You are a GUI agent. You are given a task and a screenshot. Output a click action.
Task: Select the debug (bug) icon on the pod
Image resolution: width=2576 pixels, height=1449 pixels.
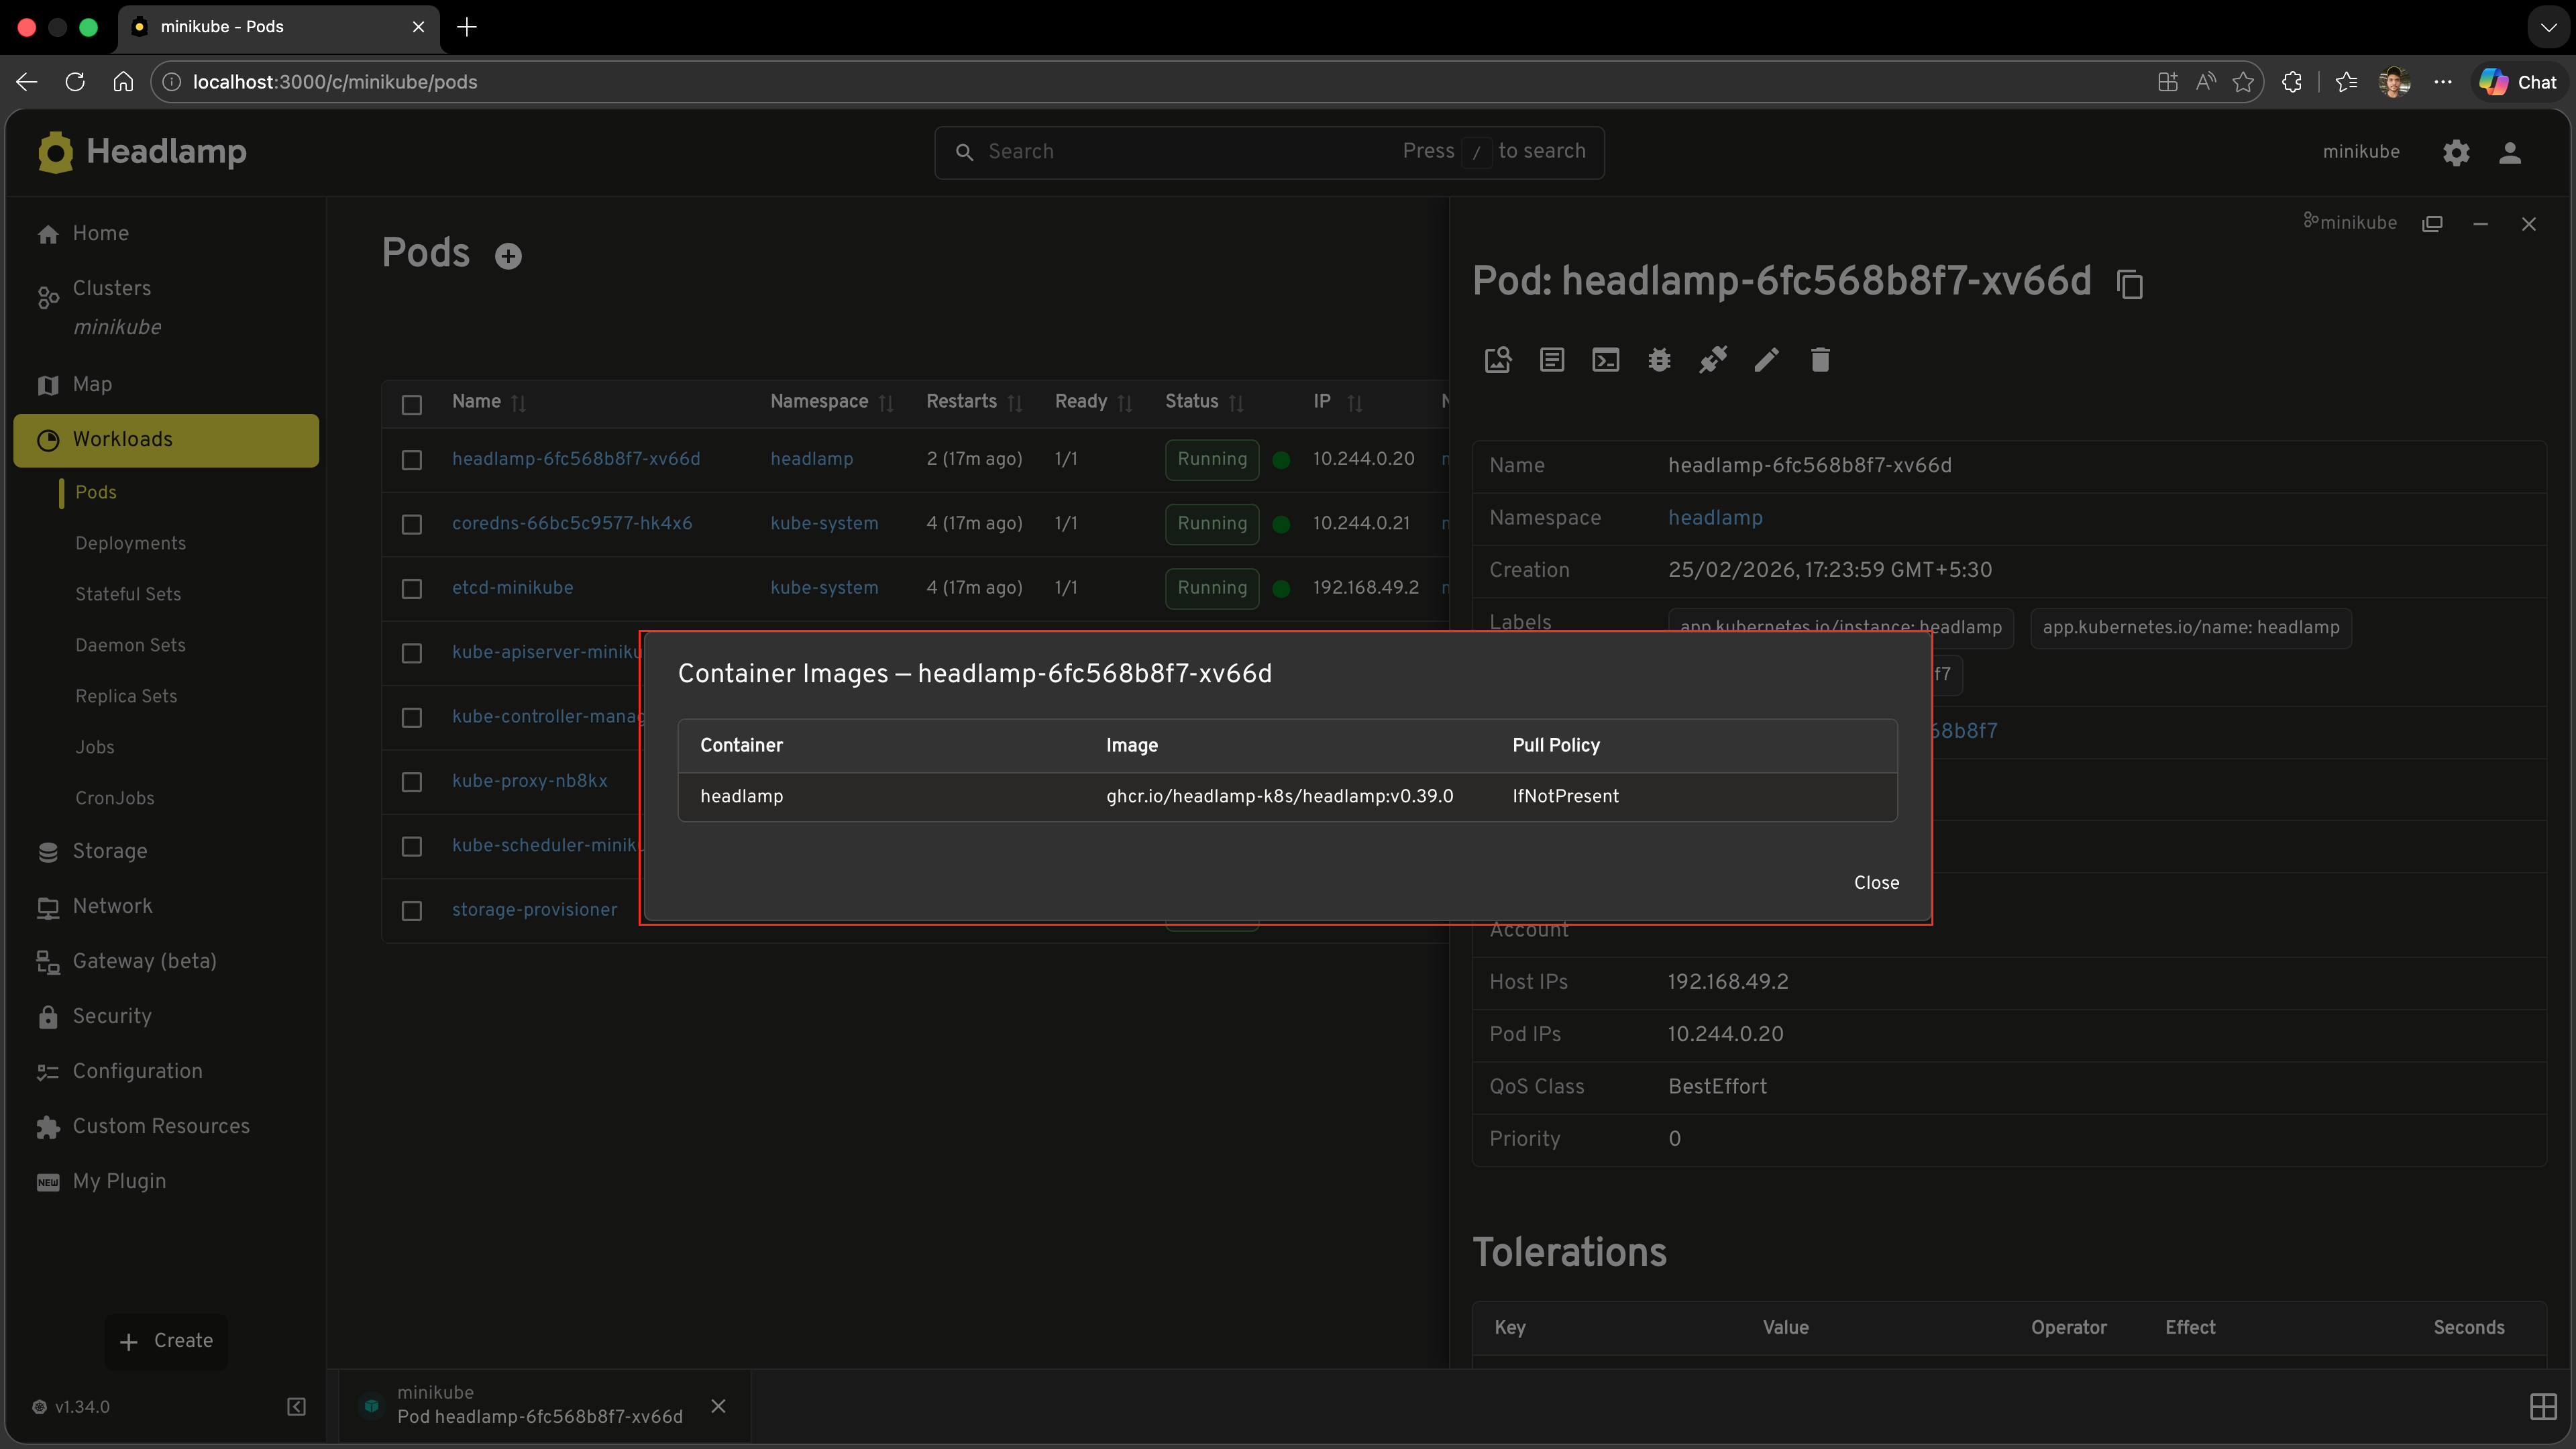coord(1659,360)
